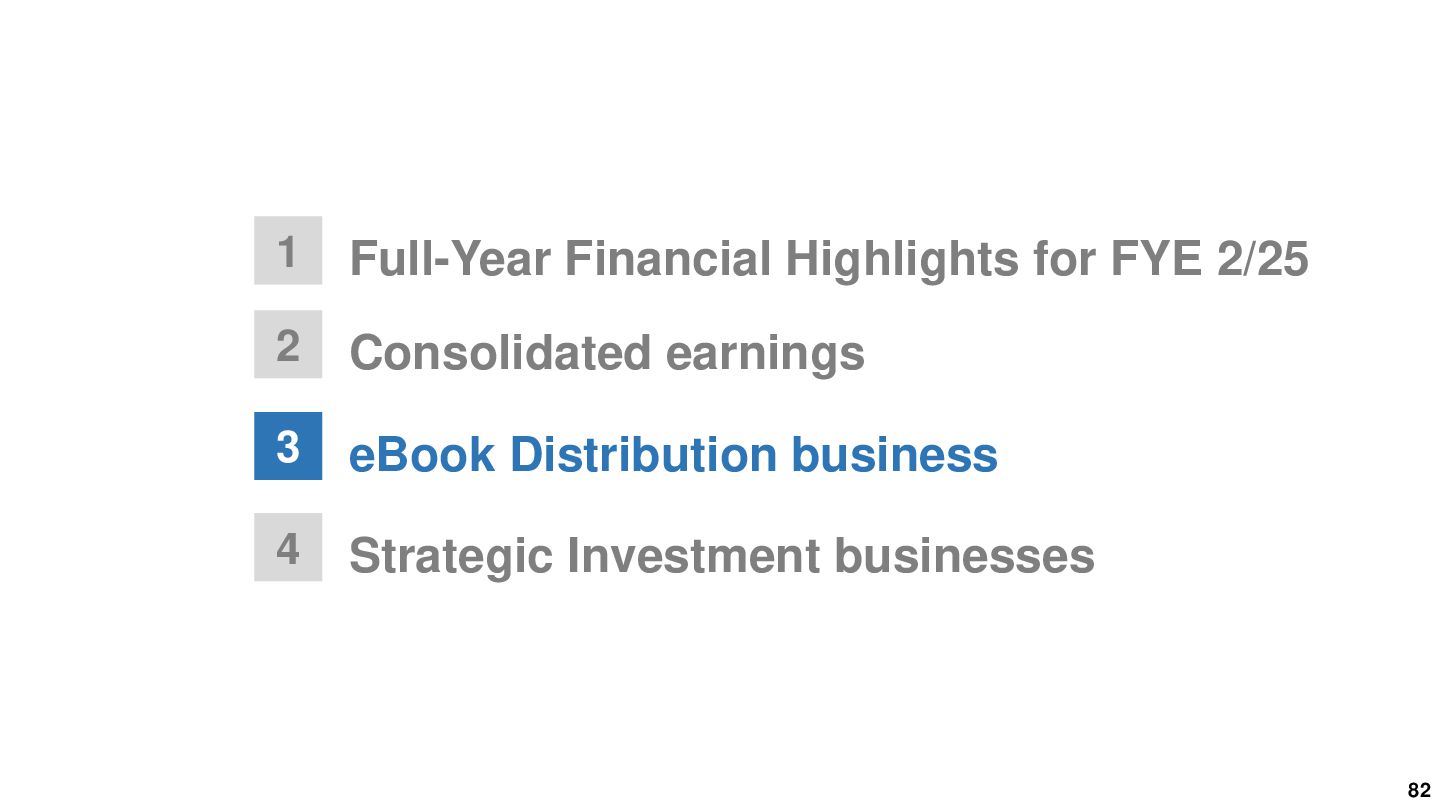The image size is (1440, 810).
Task: Click the word 'earnings' in item two
Action: click(765, 355)
